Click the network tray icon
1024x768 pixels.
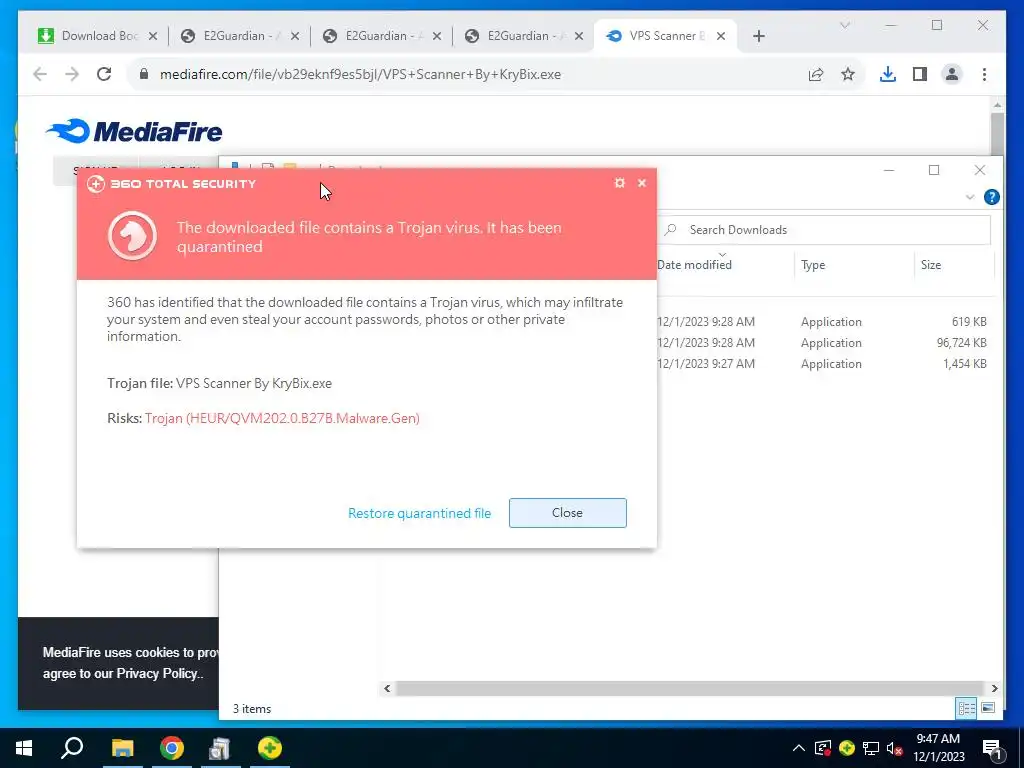pyautogui.click(x=871, y=748)
